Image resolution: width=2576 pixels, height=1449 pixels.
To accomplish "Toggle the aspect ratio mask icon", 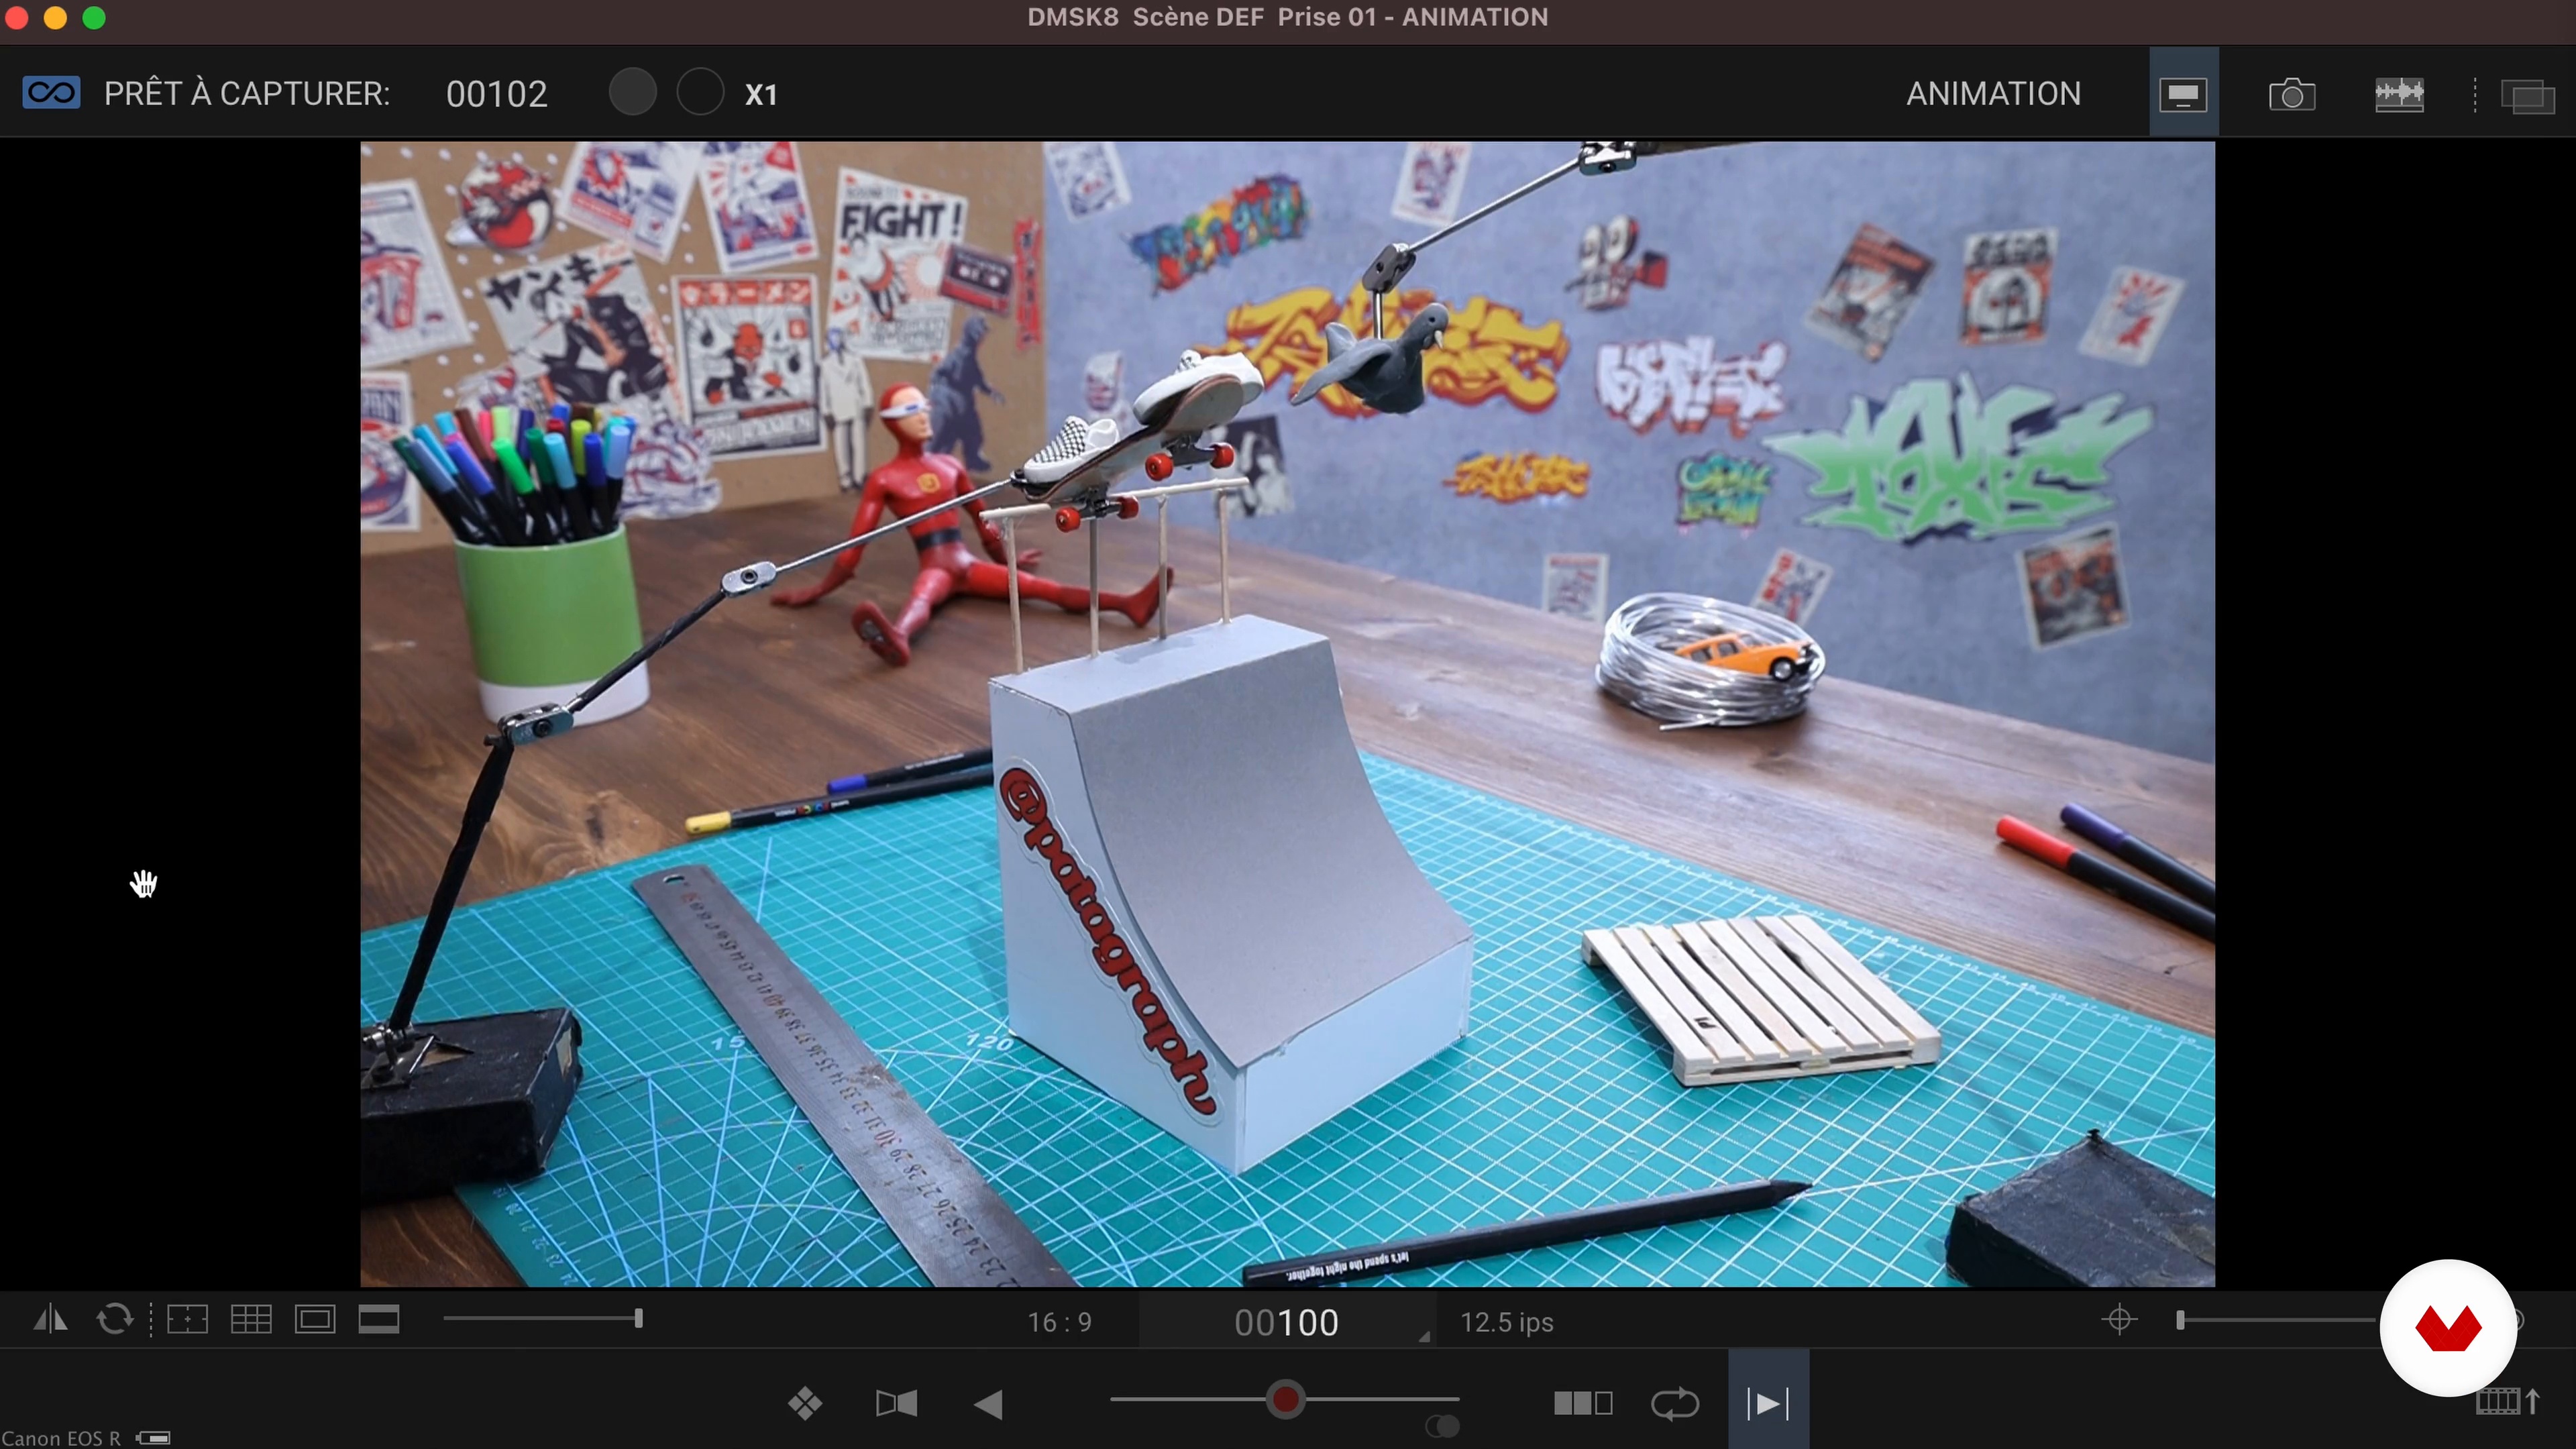I will 379,1320.
